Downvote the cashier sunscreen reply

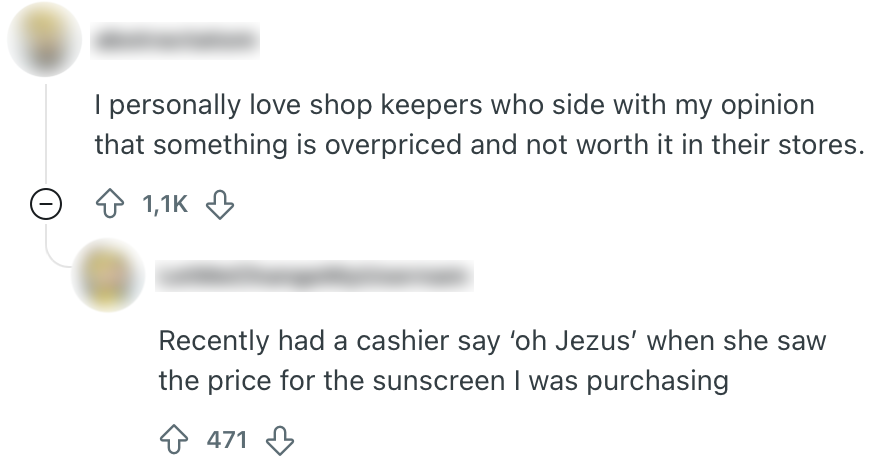click(280, 439)
